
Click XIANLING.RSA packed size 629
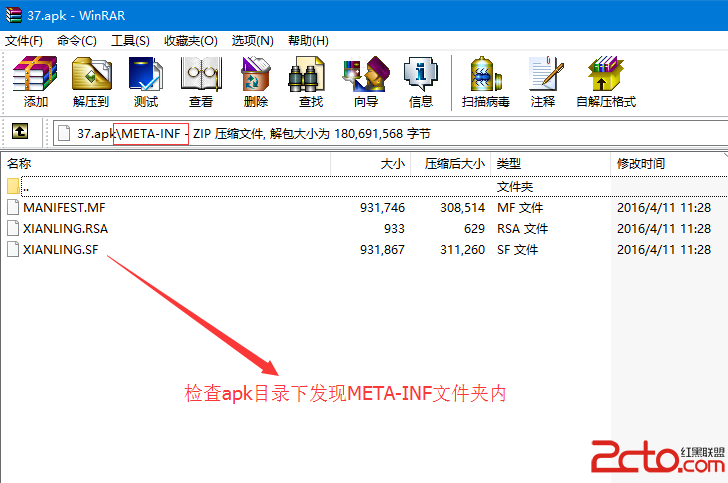click(474, 228)
